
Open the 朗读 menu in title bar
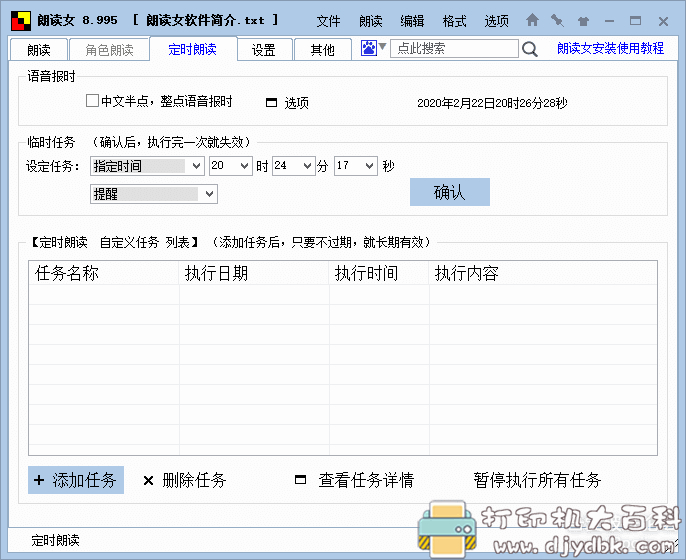pos(371,21)
